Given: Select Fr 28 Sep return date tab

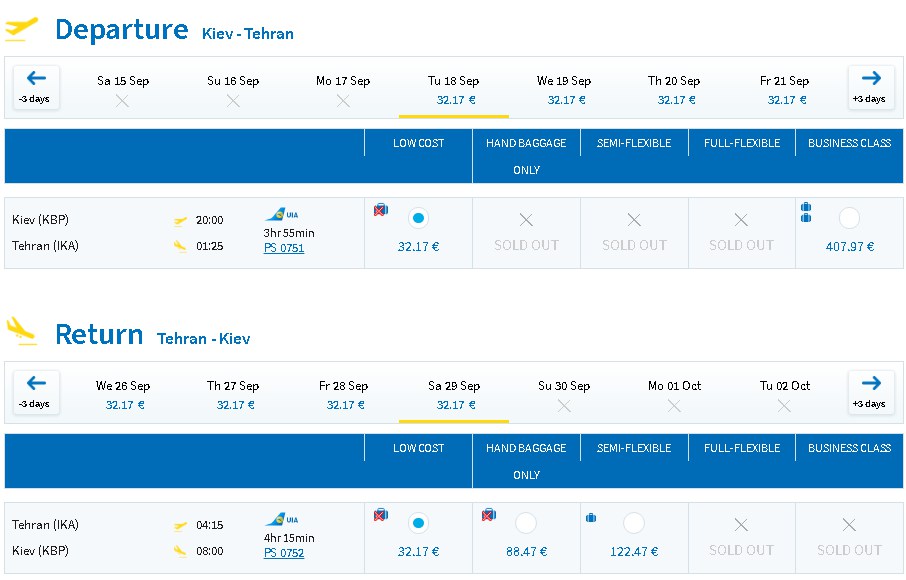Looking at the screenshot, I should pyautogui.click(x=343, y=395).
